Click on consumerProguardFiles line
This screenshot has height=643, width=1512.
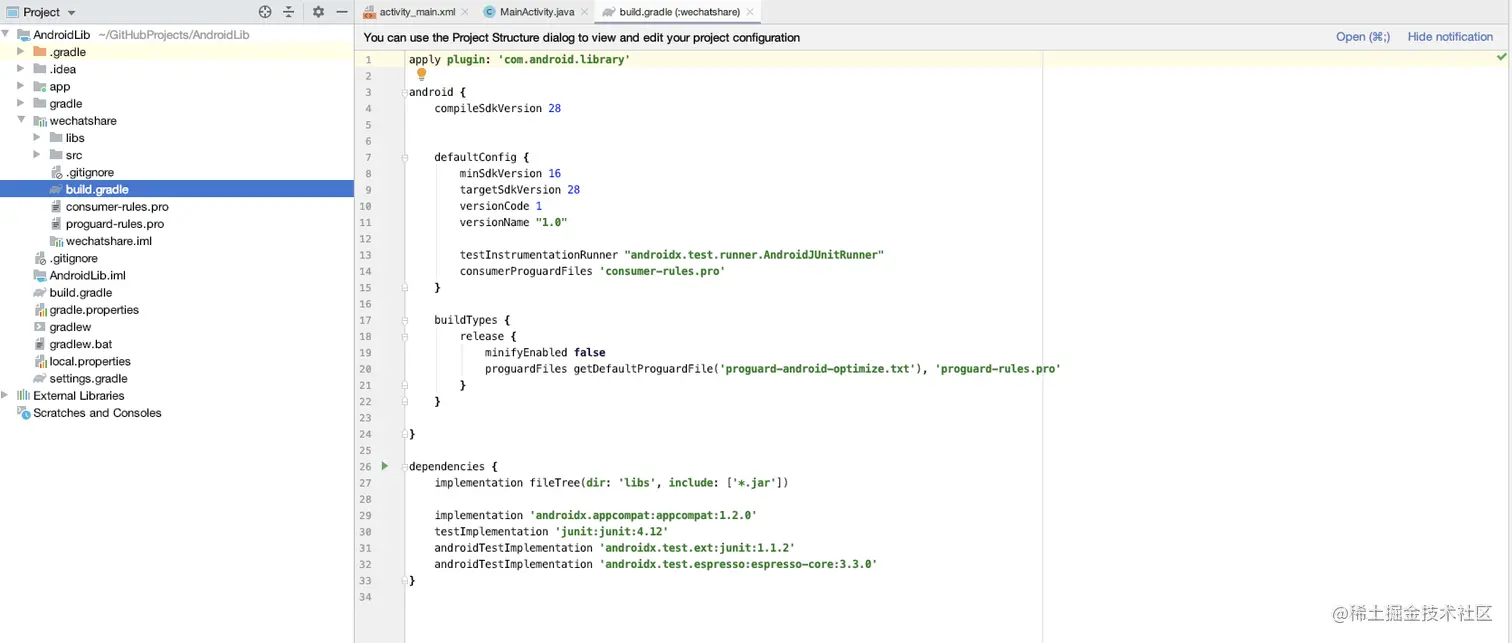click(592, 271)
